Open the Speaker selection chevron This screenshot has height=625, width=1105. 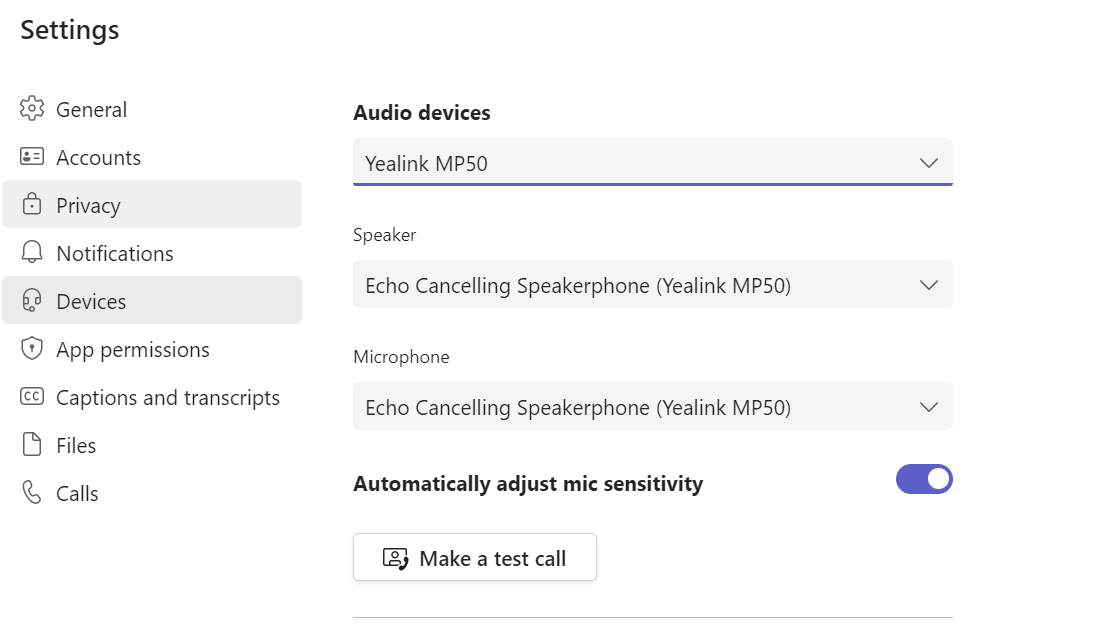[x=929, y=285]
